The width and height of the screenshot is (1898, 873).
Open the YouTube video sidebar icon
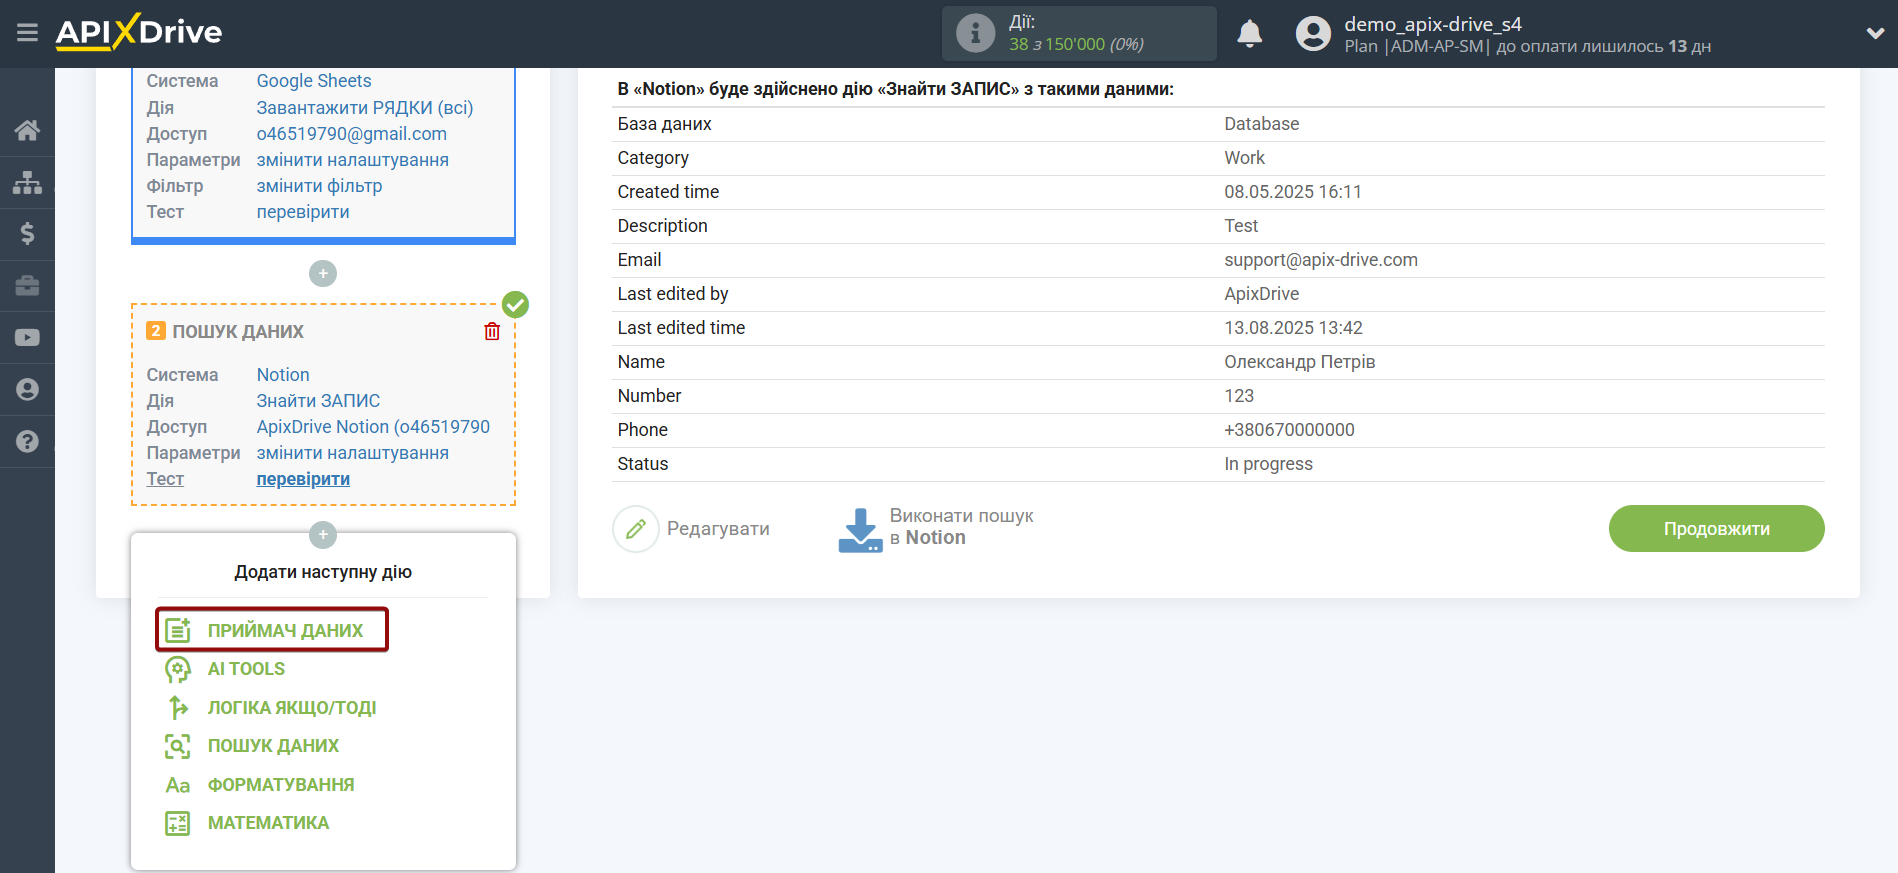point(27,338)
